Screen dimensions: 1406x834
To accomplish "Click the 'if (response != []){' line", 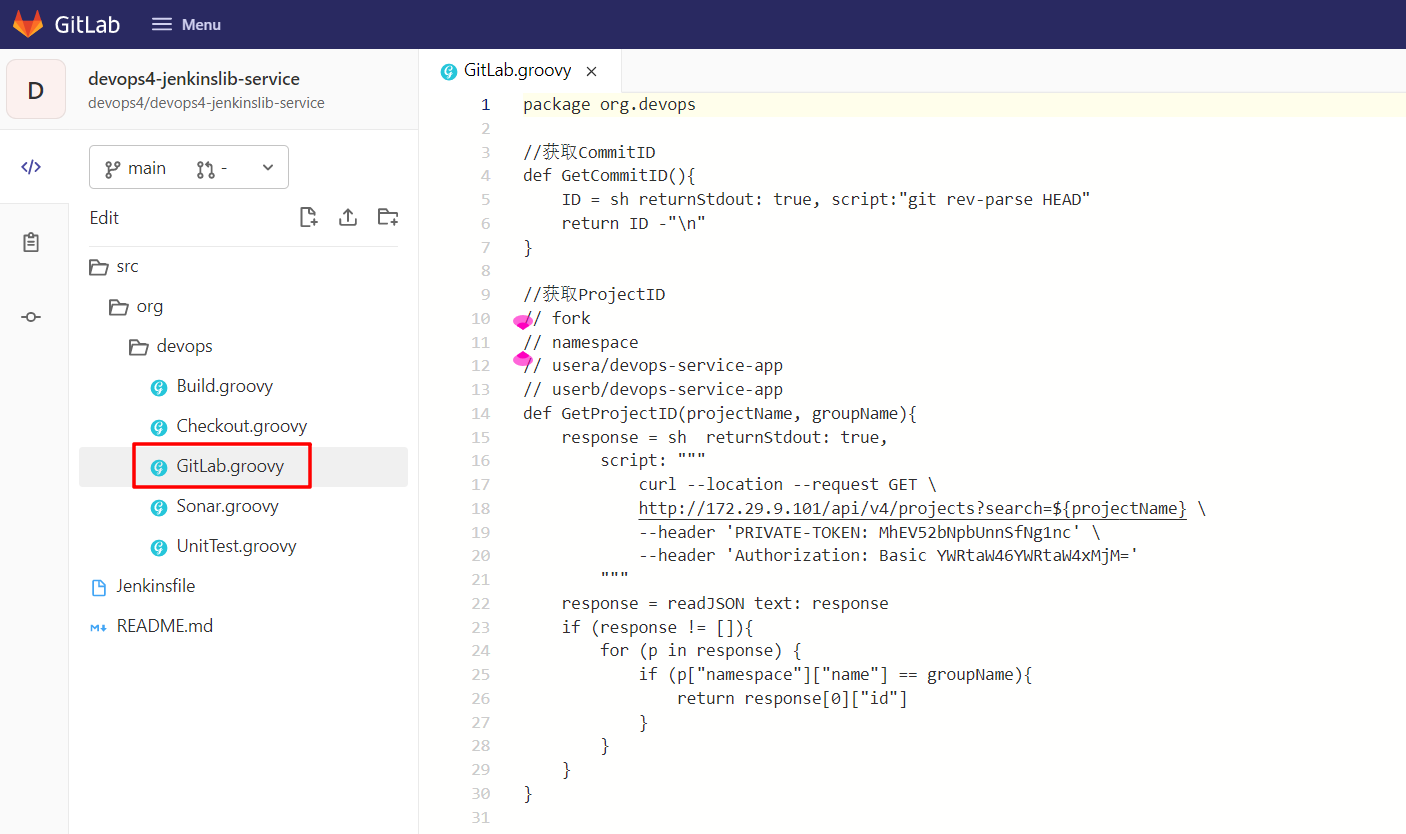I will [x=657, y=627].
